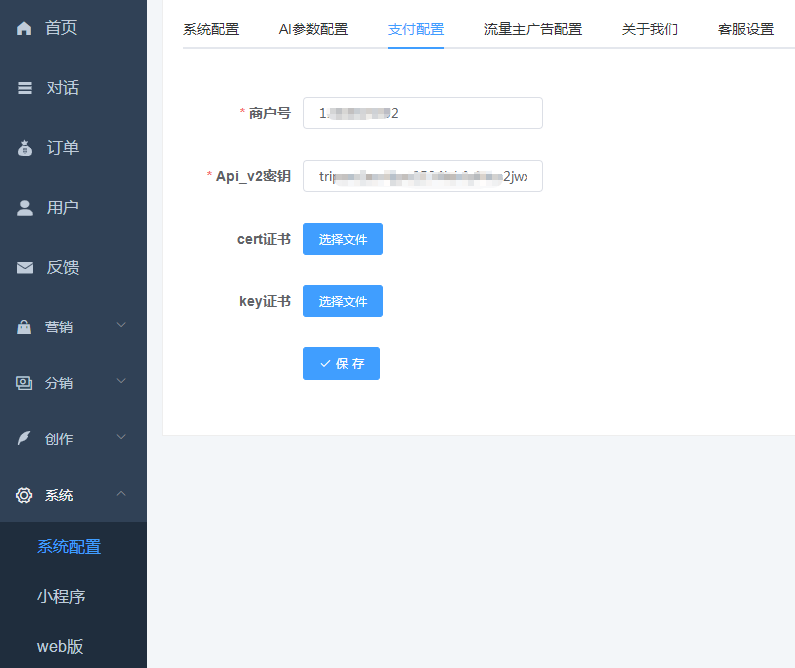Viewport: 795px width, 668px height.
Task: Expand the 创作 menu chevron
Action: coord(121,438)
